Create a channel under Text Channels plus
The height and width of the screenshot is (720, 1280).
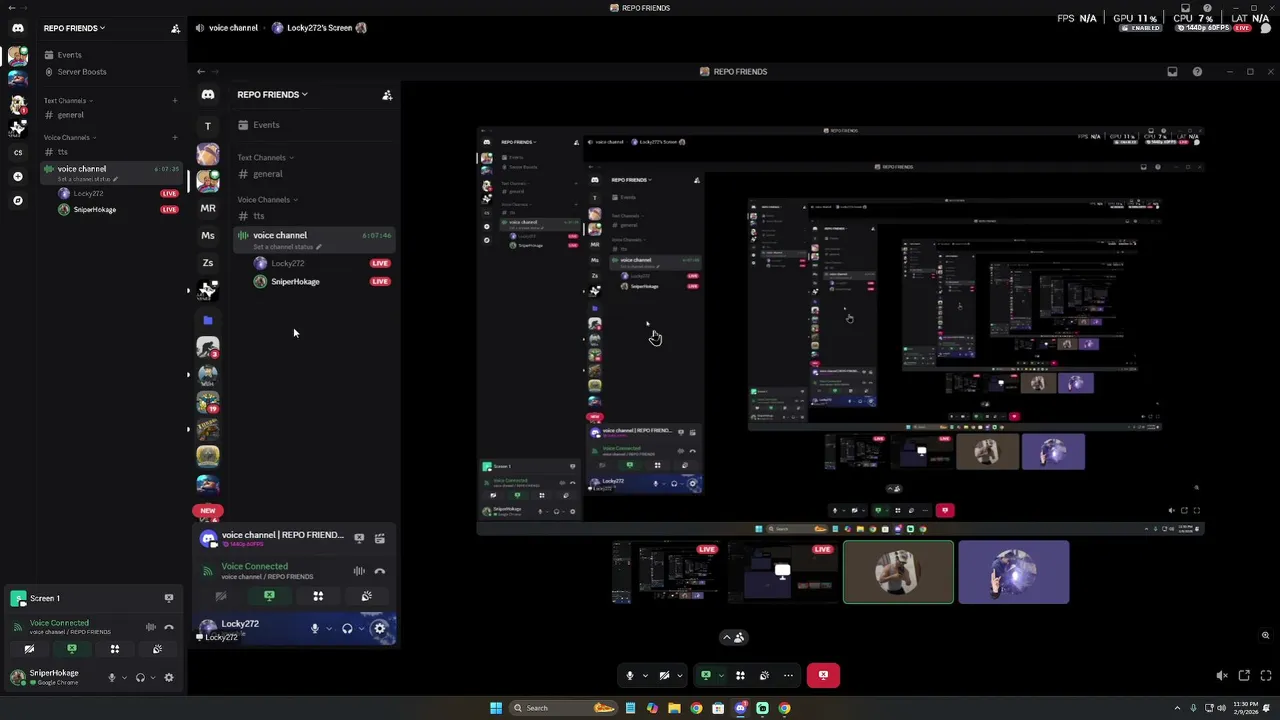(175, 100)
